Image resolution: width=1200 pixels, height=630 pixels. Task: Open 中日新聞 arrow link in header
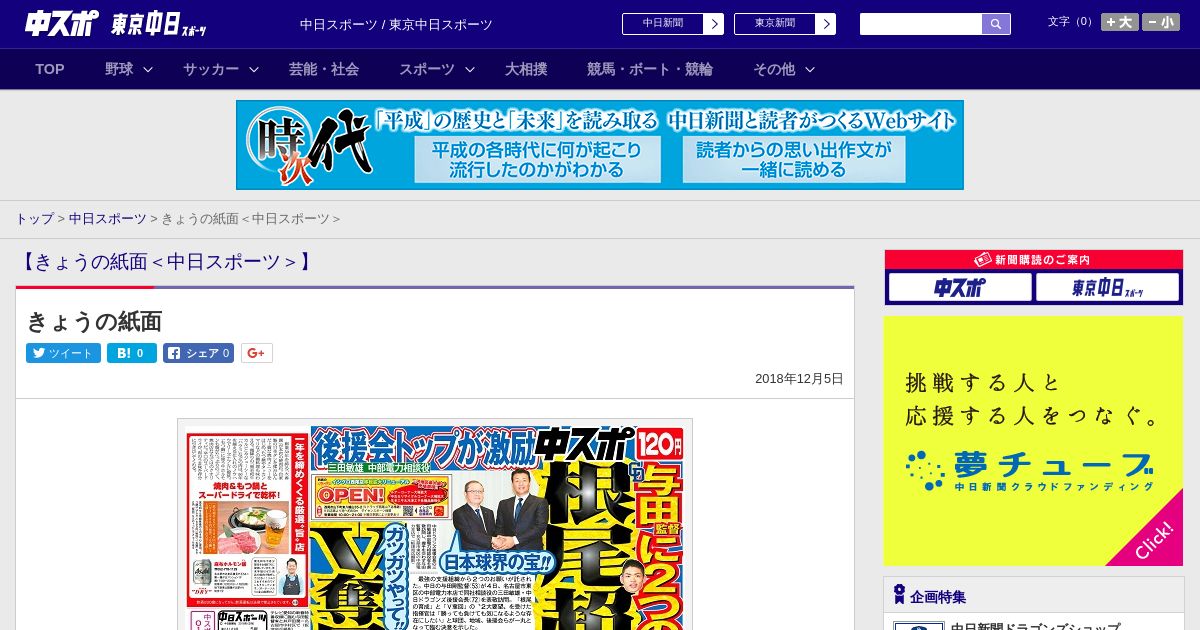point(713,24)
